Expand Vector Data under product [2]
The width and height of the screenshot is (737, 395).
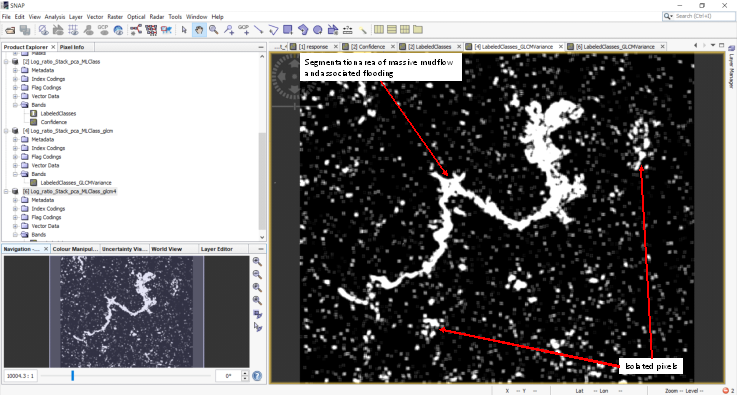(x=16, y=96)
